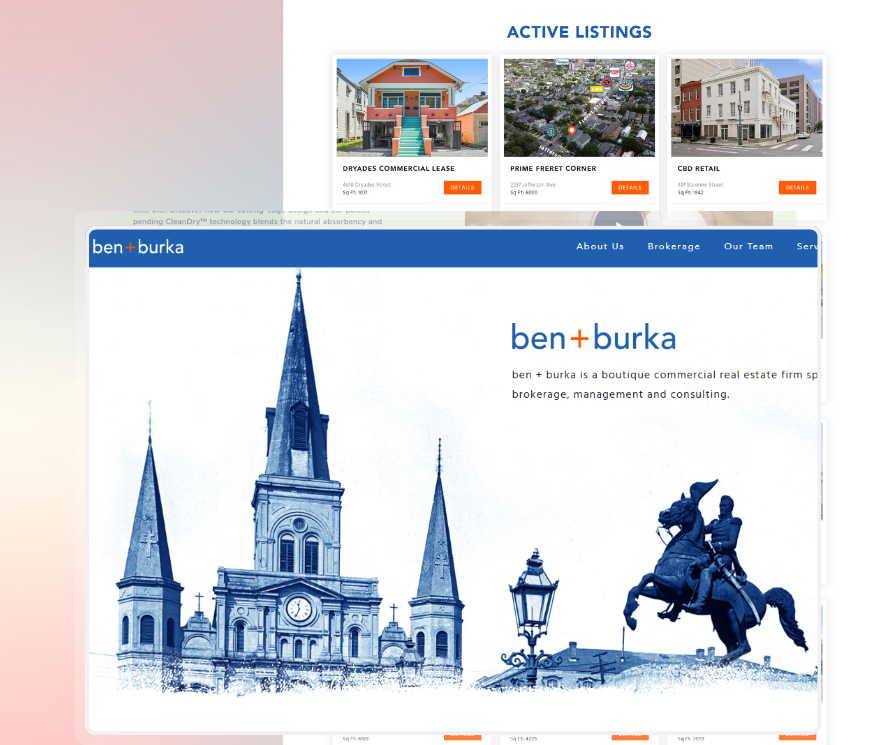The width and height of the screenshot is (876, 745).
Task: Click the large ben+burka hero logo
Action: [593, 337]
